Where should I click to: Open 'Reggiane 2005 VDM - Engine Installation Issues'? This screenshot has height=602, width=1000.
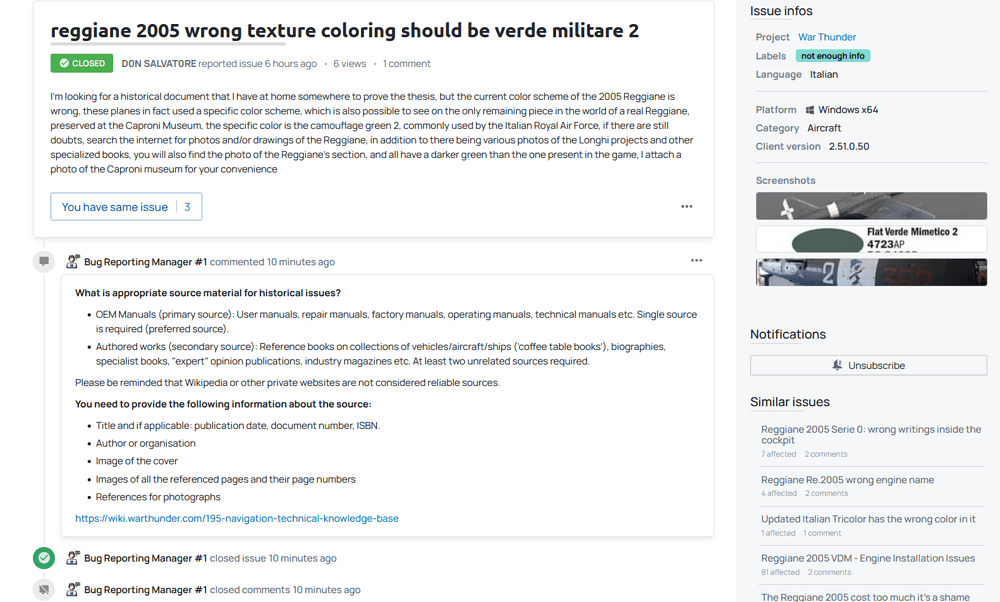(867, 558)
